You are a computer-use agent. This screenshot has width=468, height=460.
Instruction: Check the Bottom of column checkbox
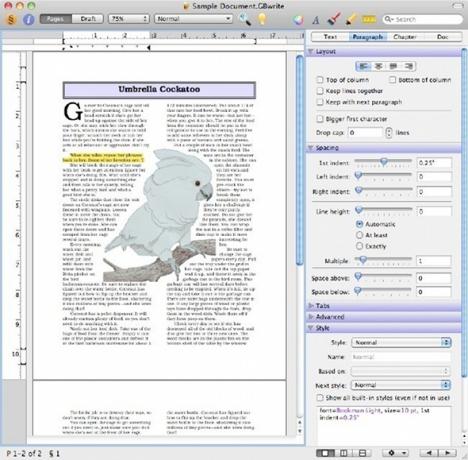[393, 80]
